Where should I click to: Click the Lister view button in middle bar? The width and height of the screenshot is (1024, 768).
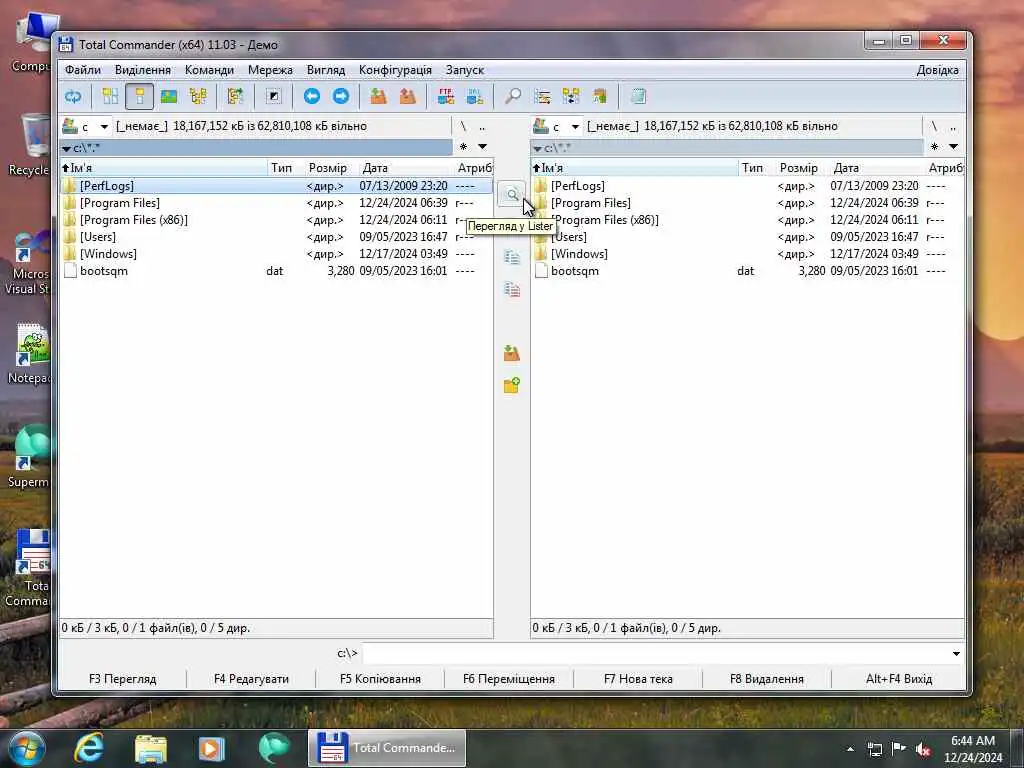click(511, 194)
